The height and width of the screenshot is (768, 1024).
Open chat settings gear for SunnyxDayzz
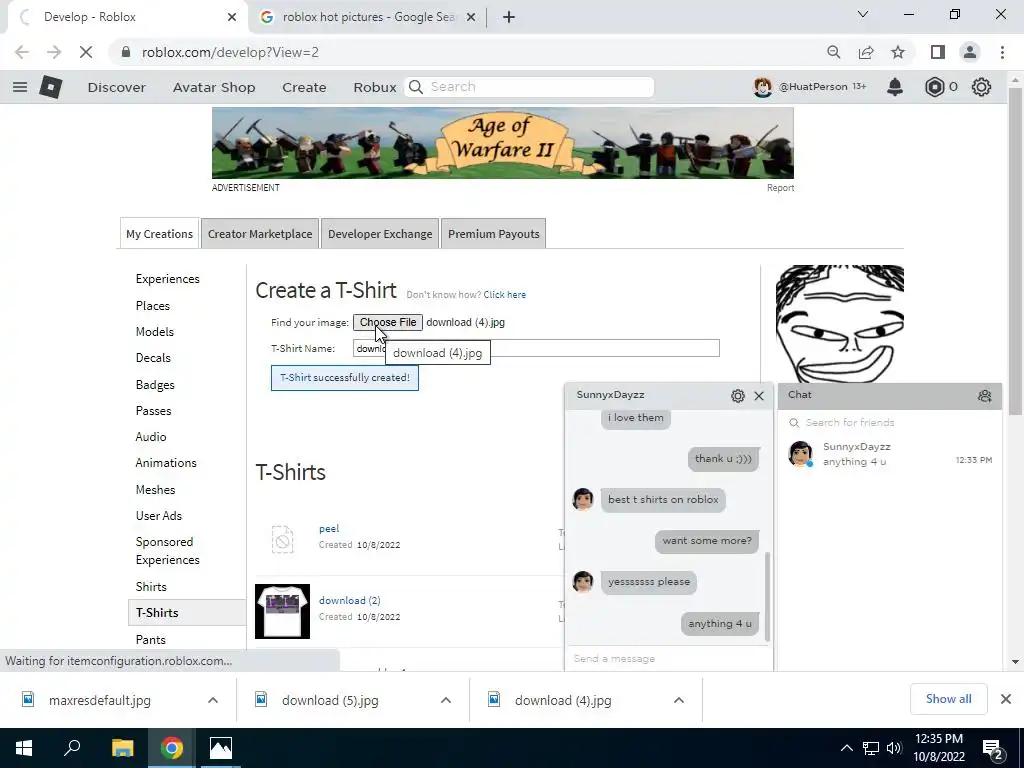tap(738, 396)
